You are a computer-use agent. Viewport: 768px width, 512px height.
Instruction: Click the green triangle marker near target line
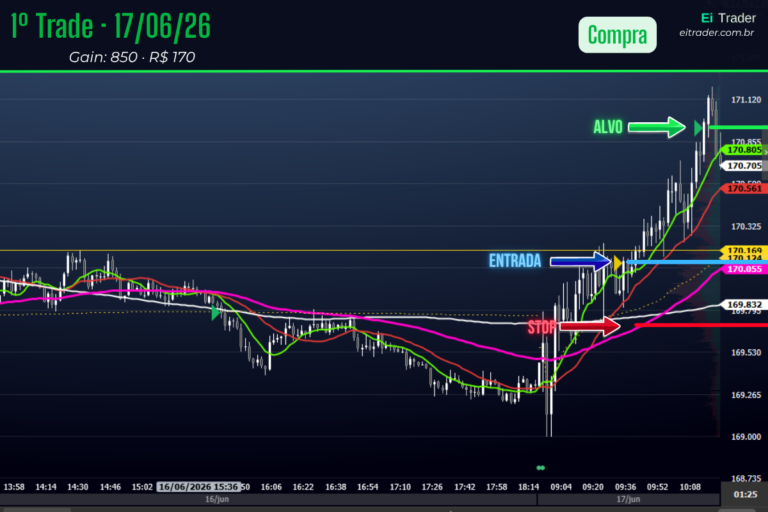698,128
